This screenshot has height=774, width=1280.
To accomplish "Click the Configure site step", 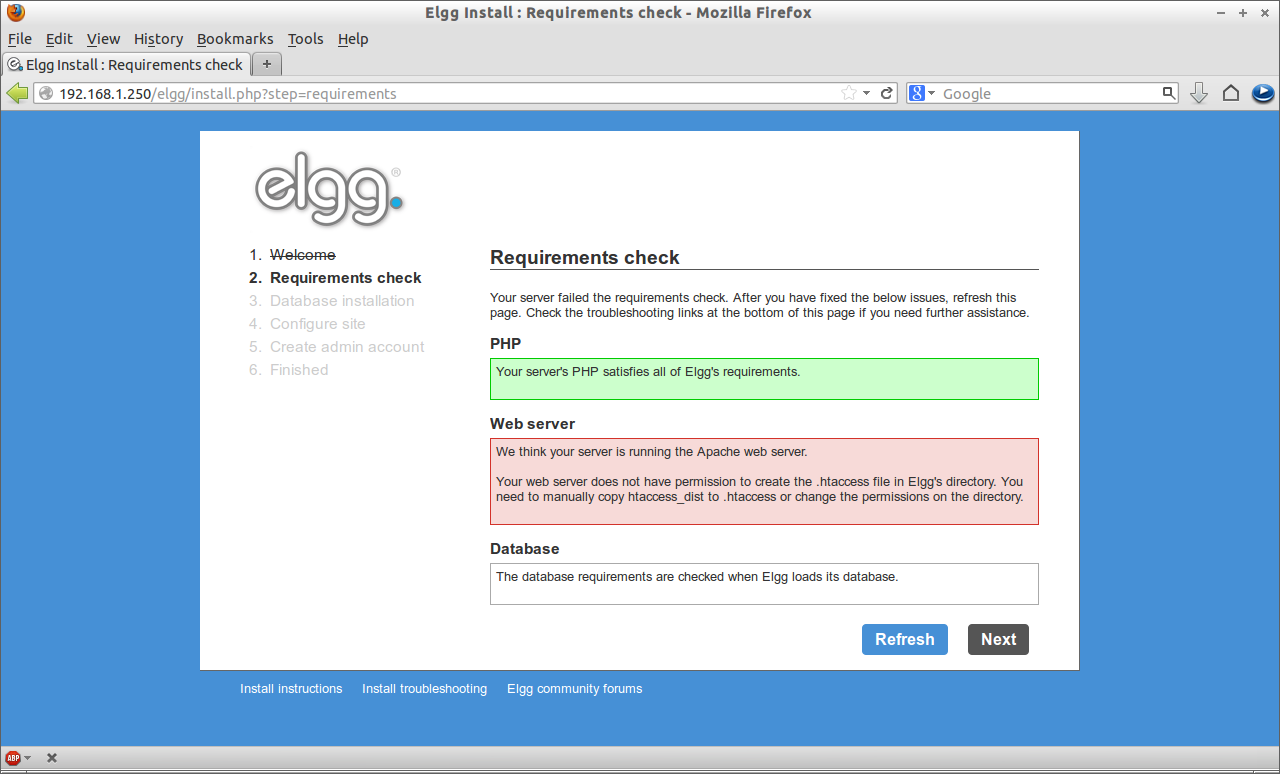I will 318,324.
